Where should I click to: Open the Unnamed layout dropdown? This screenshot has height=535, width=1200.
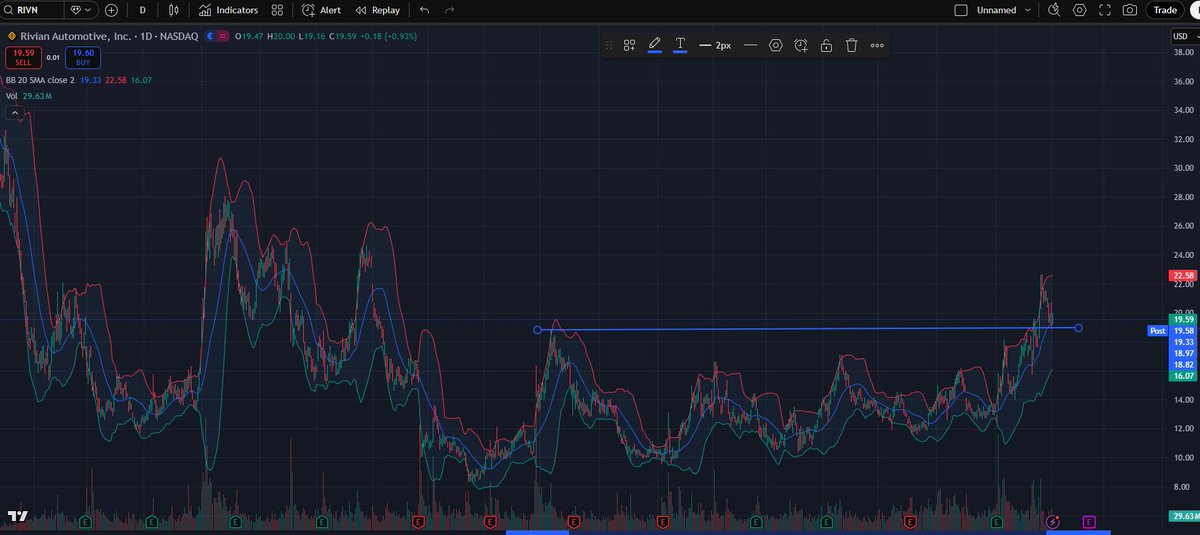pyautogui.click(x=1005, y=10)
